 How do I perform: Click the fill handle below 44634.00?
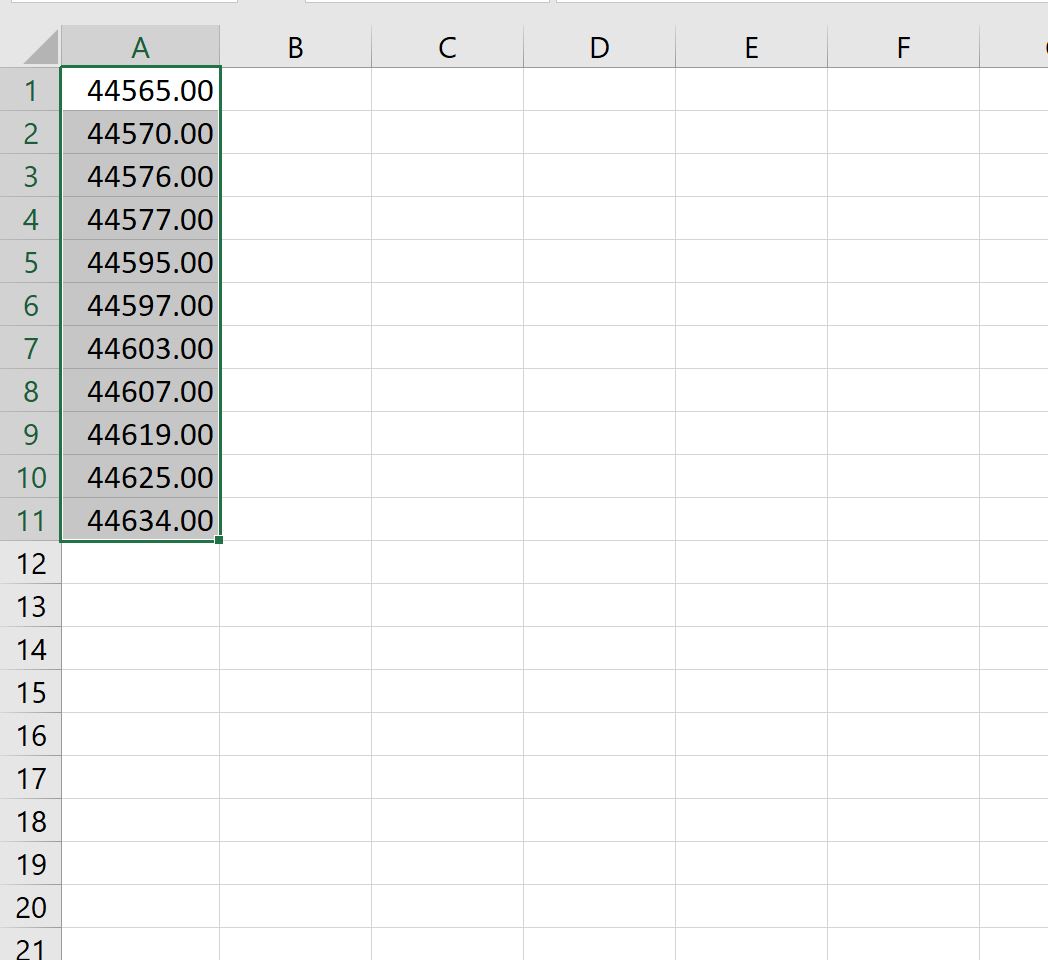click(219, 540)
